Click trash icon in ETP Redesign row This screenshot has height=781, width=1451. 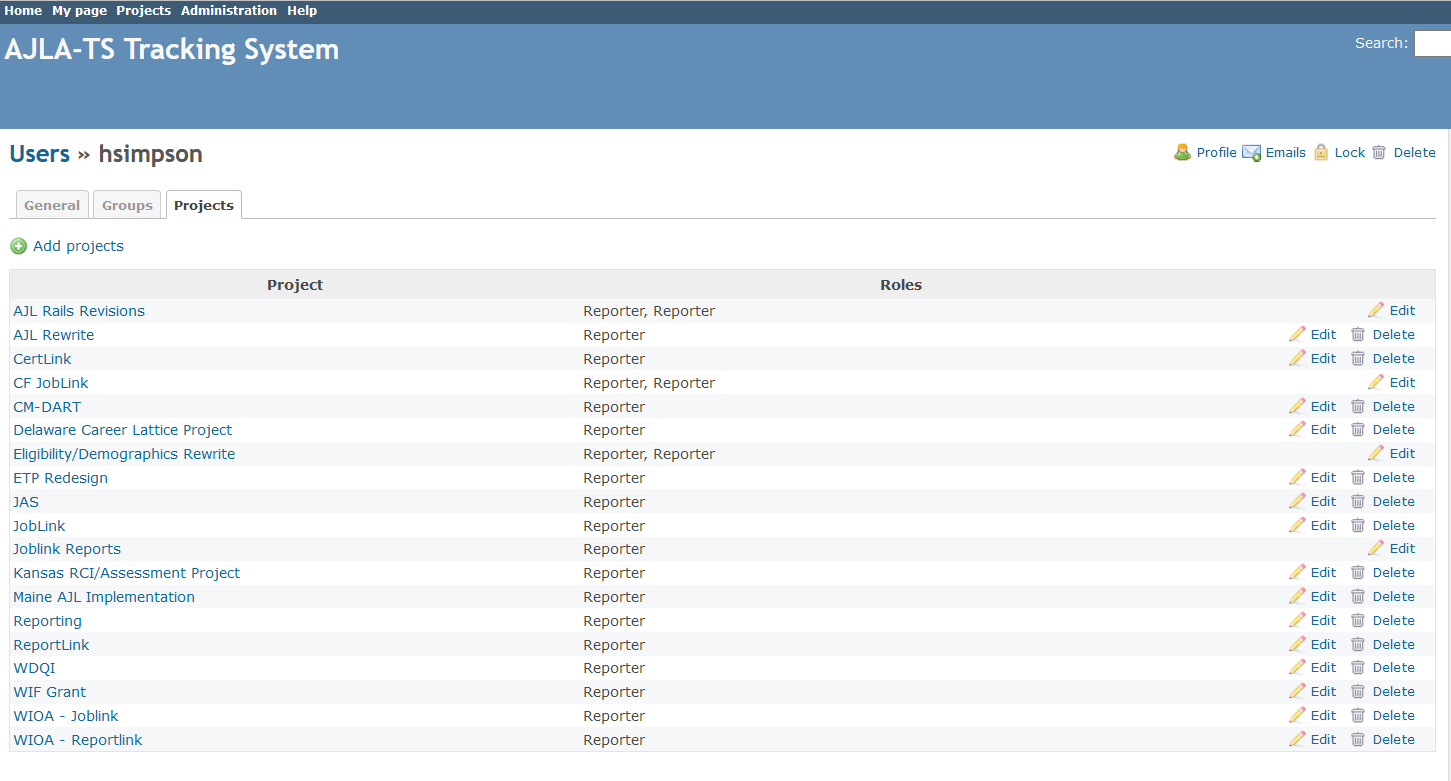1358,478
